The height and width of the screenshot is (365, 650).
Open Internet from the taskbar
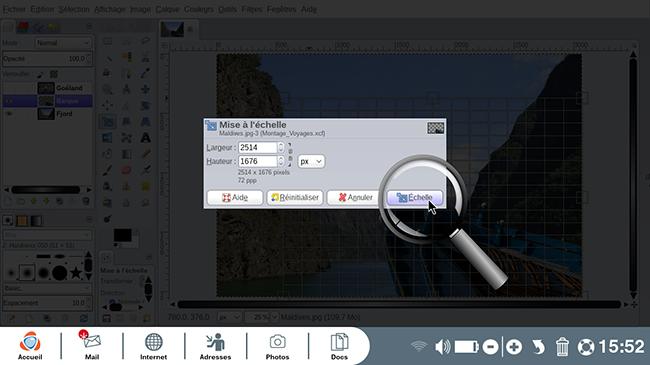coord(153,346)
